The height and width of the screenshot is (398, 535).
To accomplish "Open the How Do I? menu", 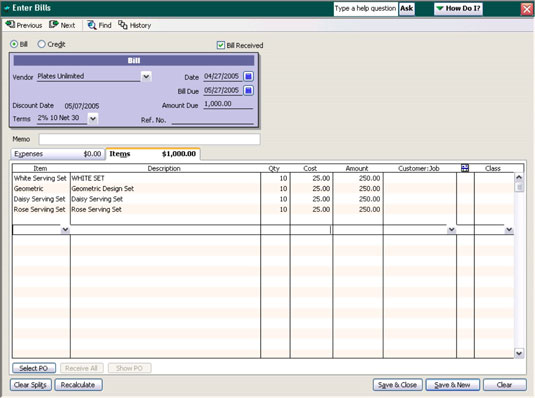I will coord(458,8).
